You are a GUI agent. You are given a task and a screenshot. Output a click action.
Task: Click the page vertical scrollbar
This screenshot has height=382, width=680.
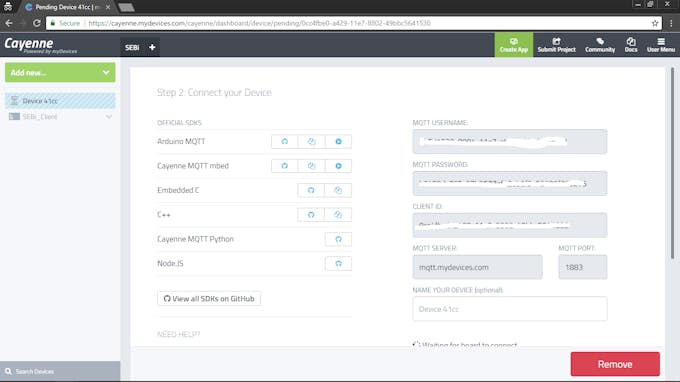(x=673, y=163)
